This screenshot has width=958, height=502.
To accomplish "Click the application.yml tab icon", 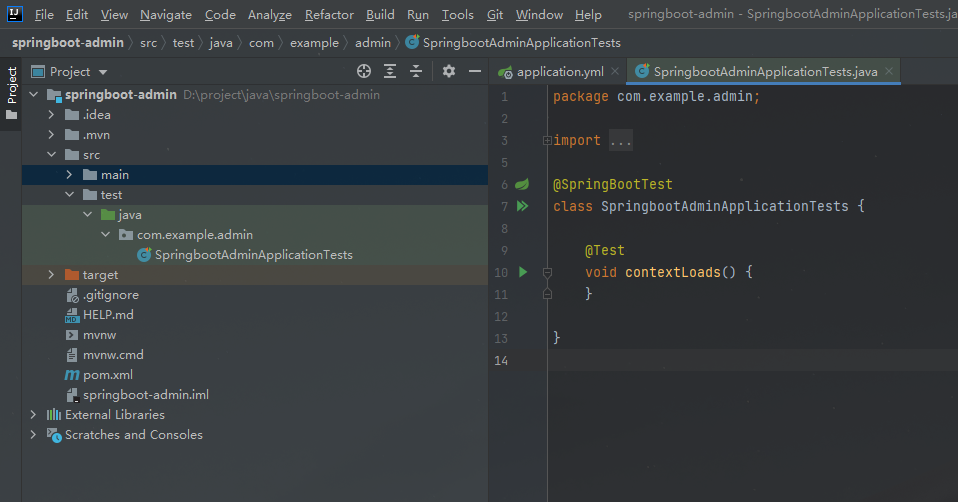I will point(505,73).
